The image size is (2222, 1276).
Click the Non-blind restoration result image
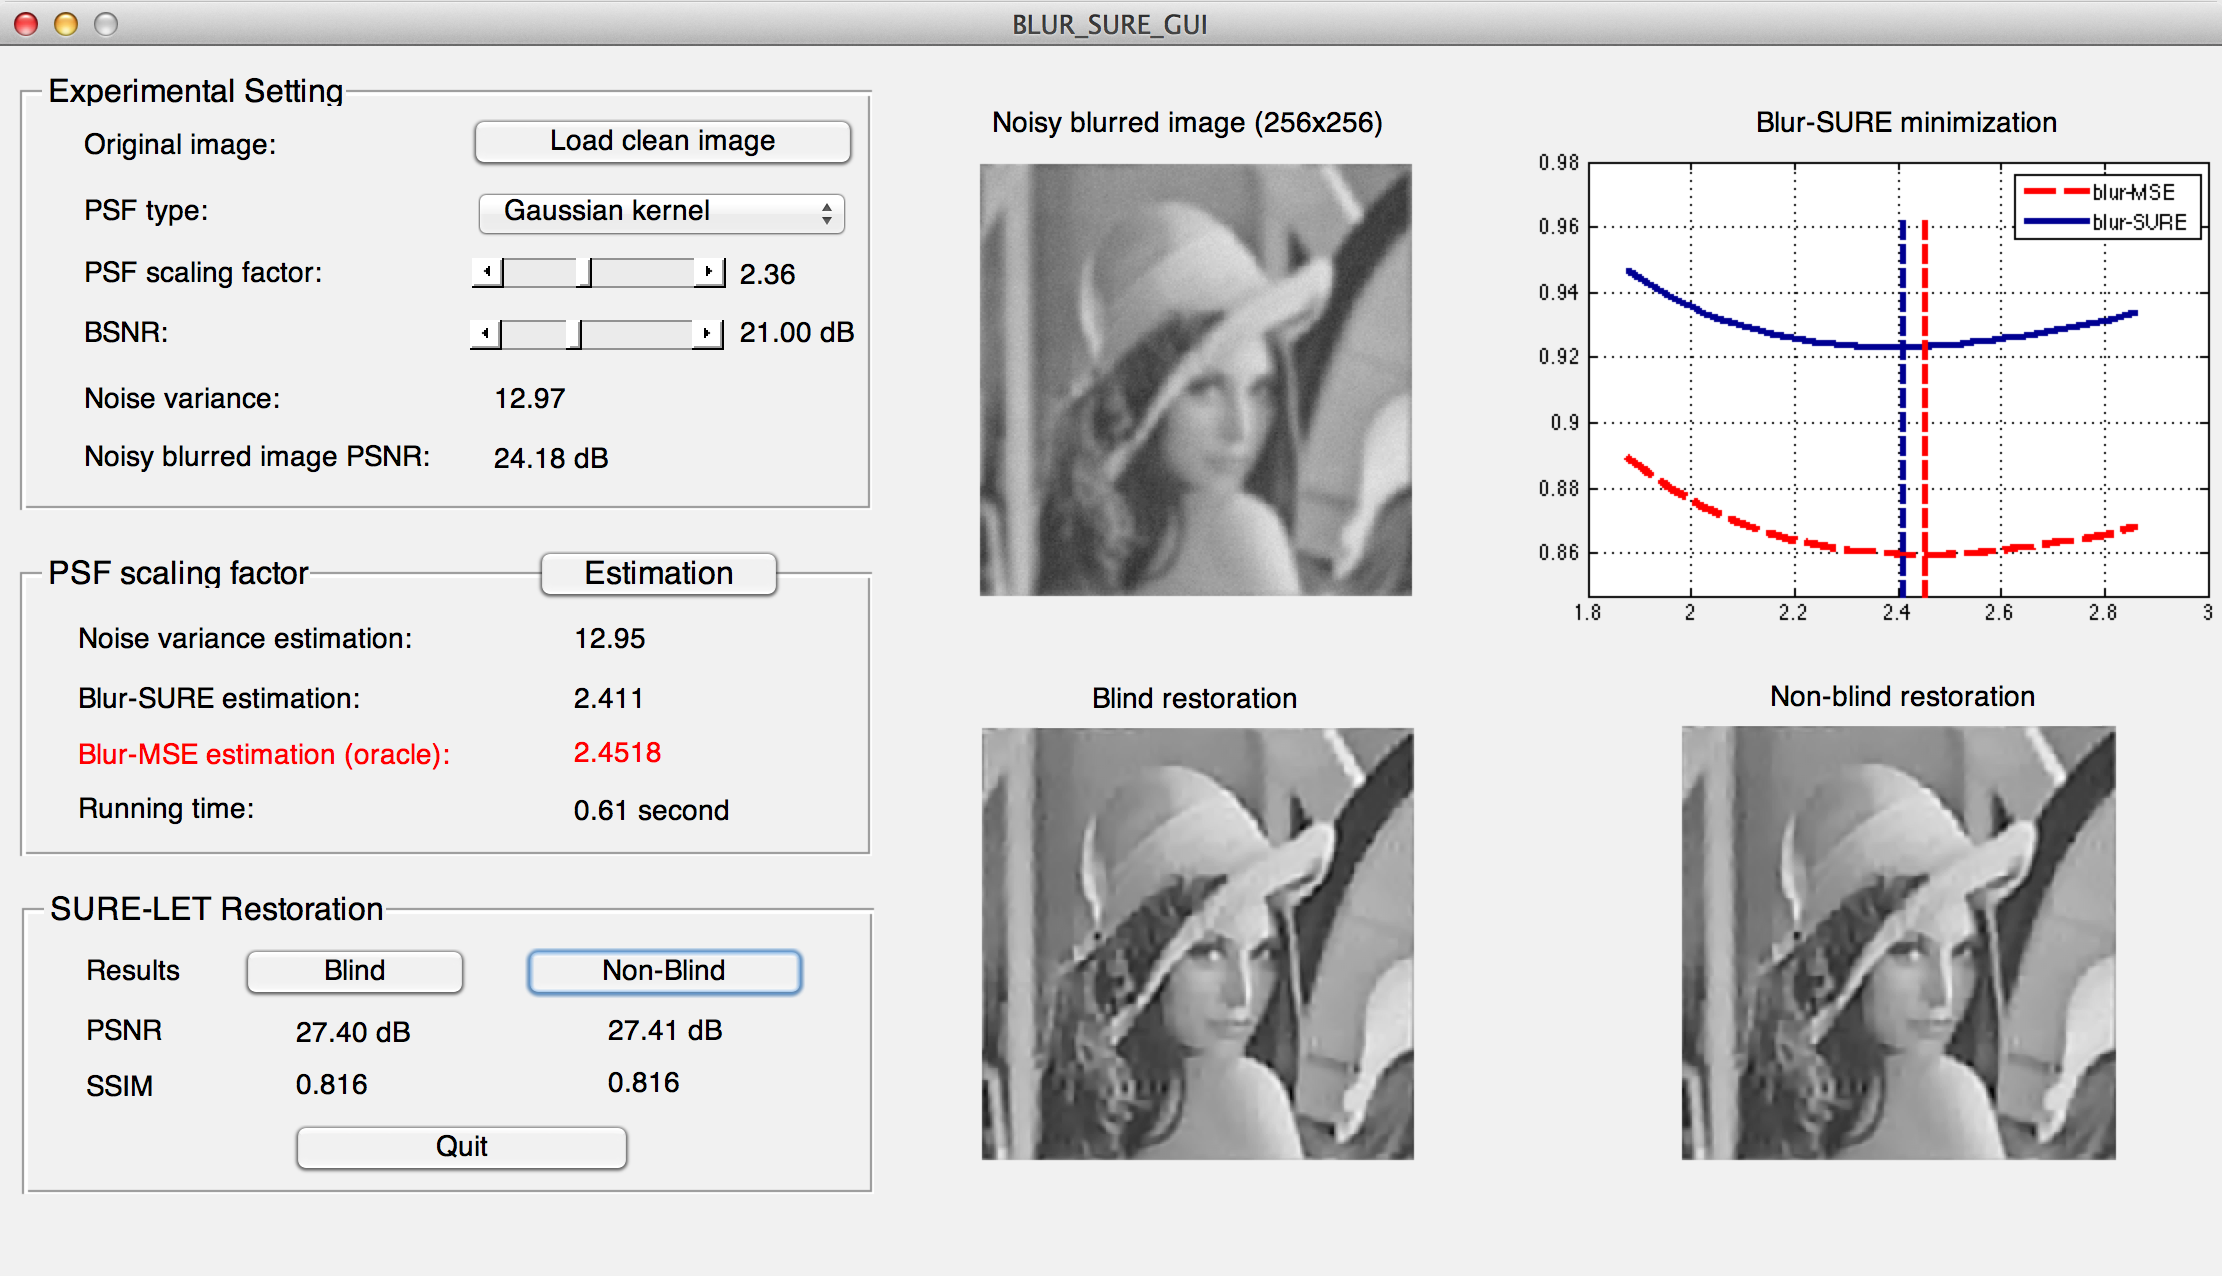(1899, 943)
